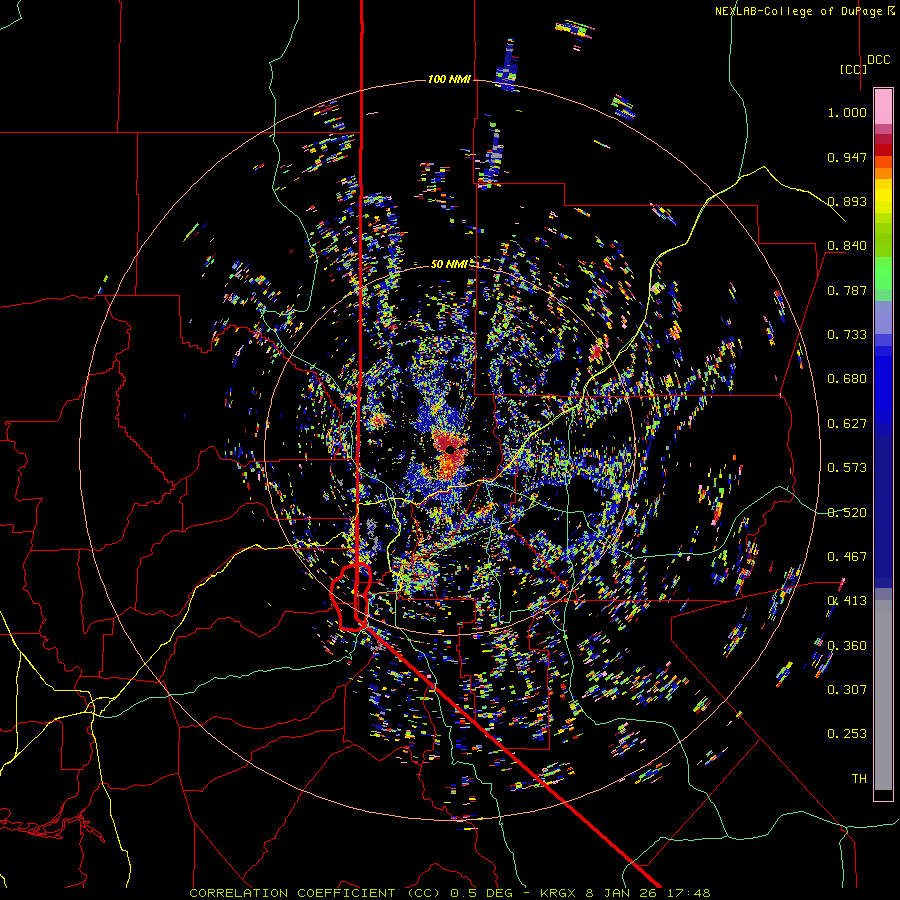The height and width of the screenshot is (900, 900).
Task: Click the 0.627 color scale value
Action: [x=847, y=424]
